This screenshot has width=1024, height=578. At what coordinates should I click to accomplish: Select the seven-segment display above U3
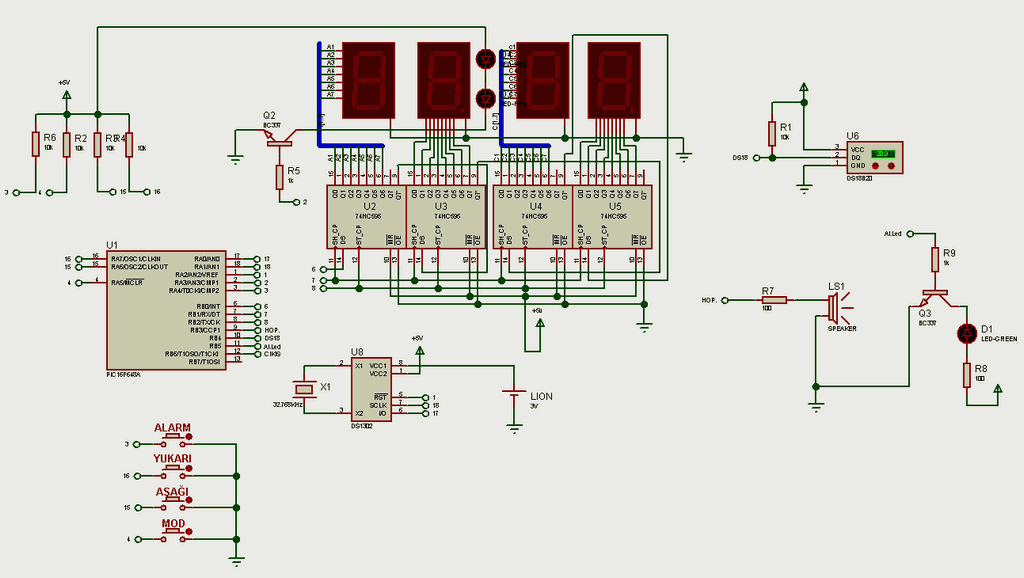(443, 80)
